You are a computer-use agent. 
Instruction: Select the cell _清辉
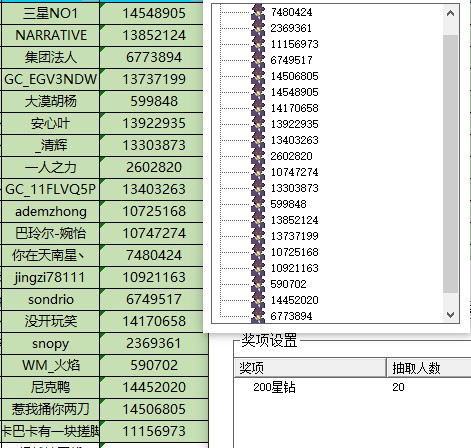[x=50, y=145]
